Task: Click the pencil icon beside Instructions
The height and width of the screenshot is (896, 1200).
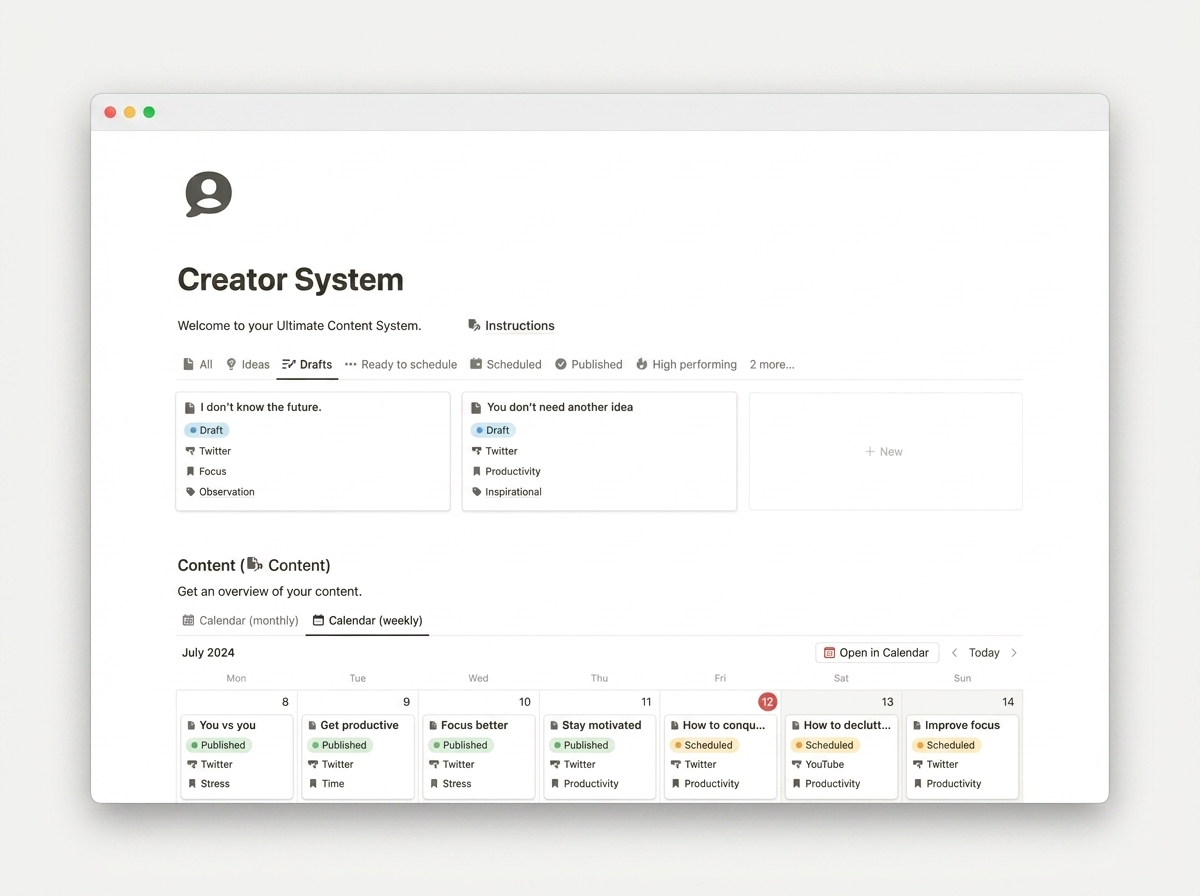Action: pyautogui.click(x=474, y=325)
